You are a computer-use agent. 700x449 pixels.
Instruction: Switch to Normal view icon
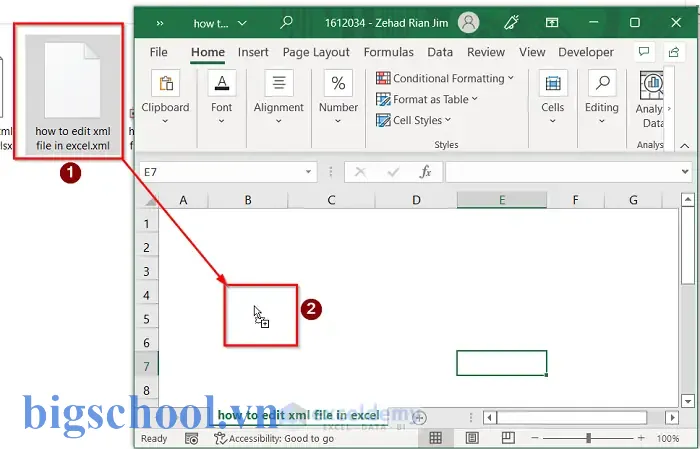click(436, 438)
